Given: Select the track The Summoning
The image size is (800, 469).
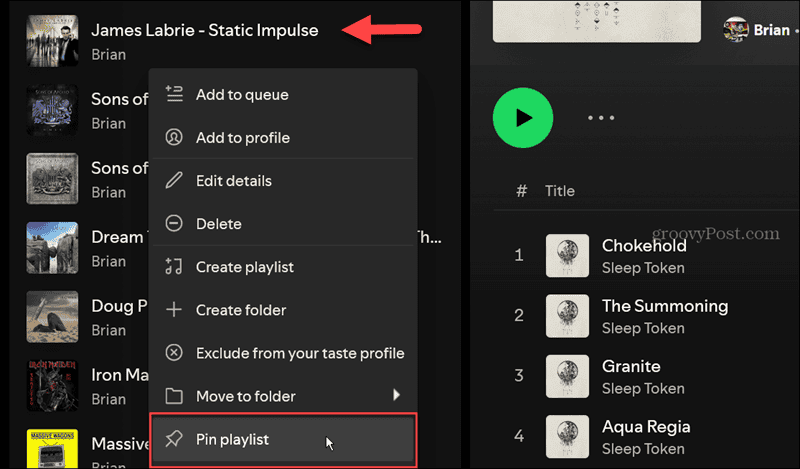Looking at the screenshot, I should click(x=665, y=306).
